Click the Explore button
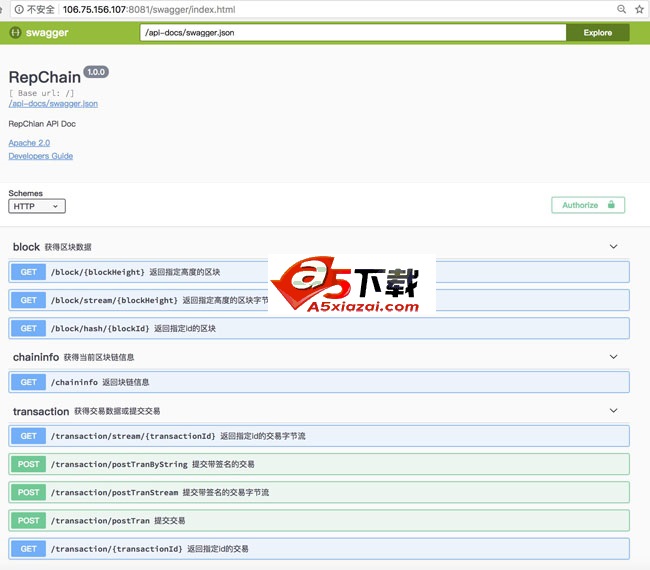 pyautogui.click(x=597, y=33)
